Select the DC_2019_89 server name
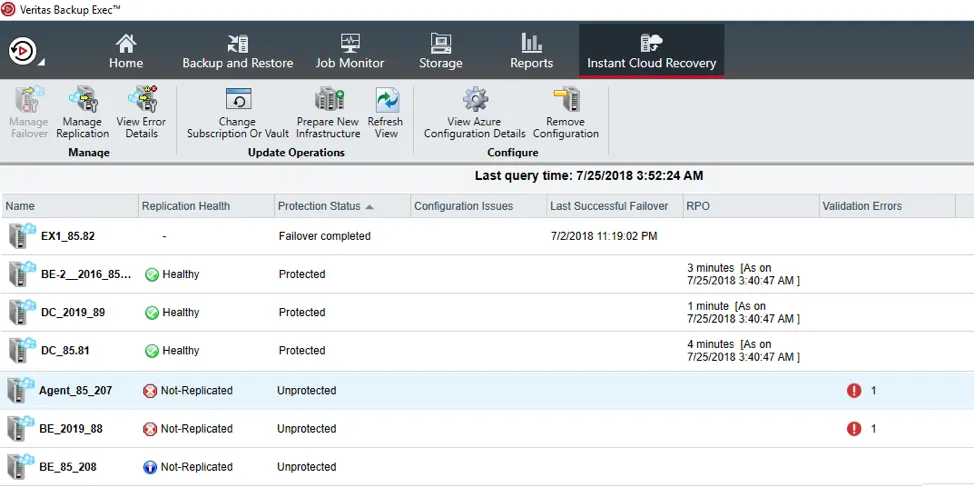The height and width of the screenshot is (487, 974). [x=73, y=312]
